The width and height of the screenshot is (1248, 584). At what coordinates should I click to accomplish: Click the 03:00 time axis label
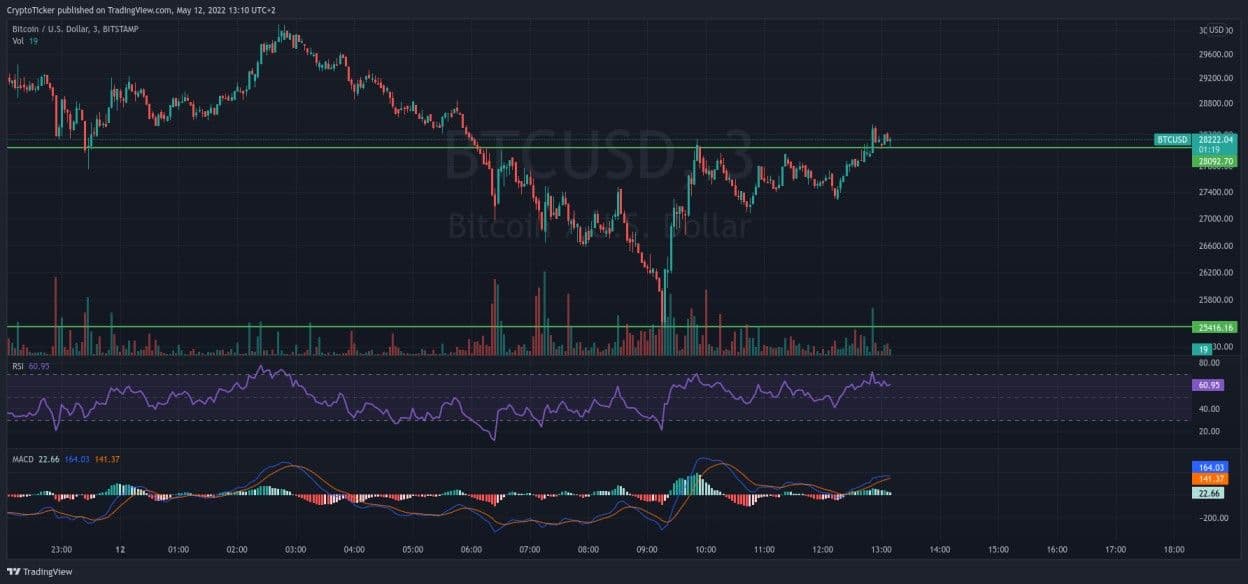click(x=295, y=549)
